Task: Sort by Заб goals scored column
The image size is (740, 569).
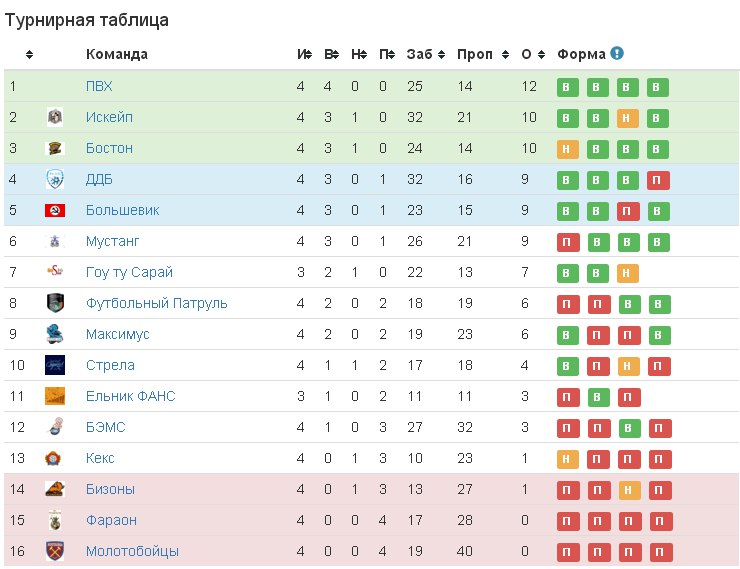Action: (x=424, y=54)
